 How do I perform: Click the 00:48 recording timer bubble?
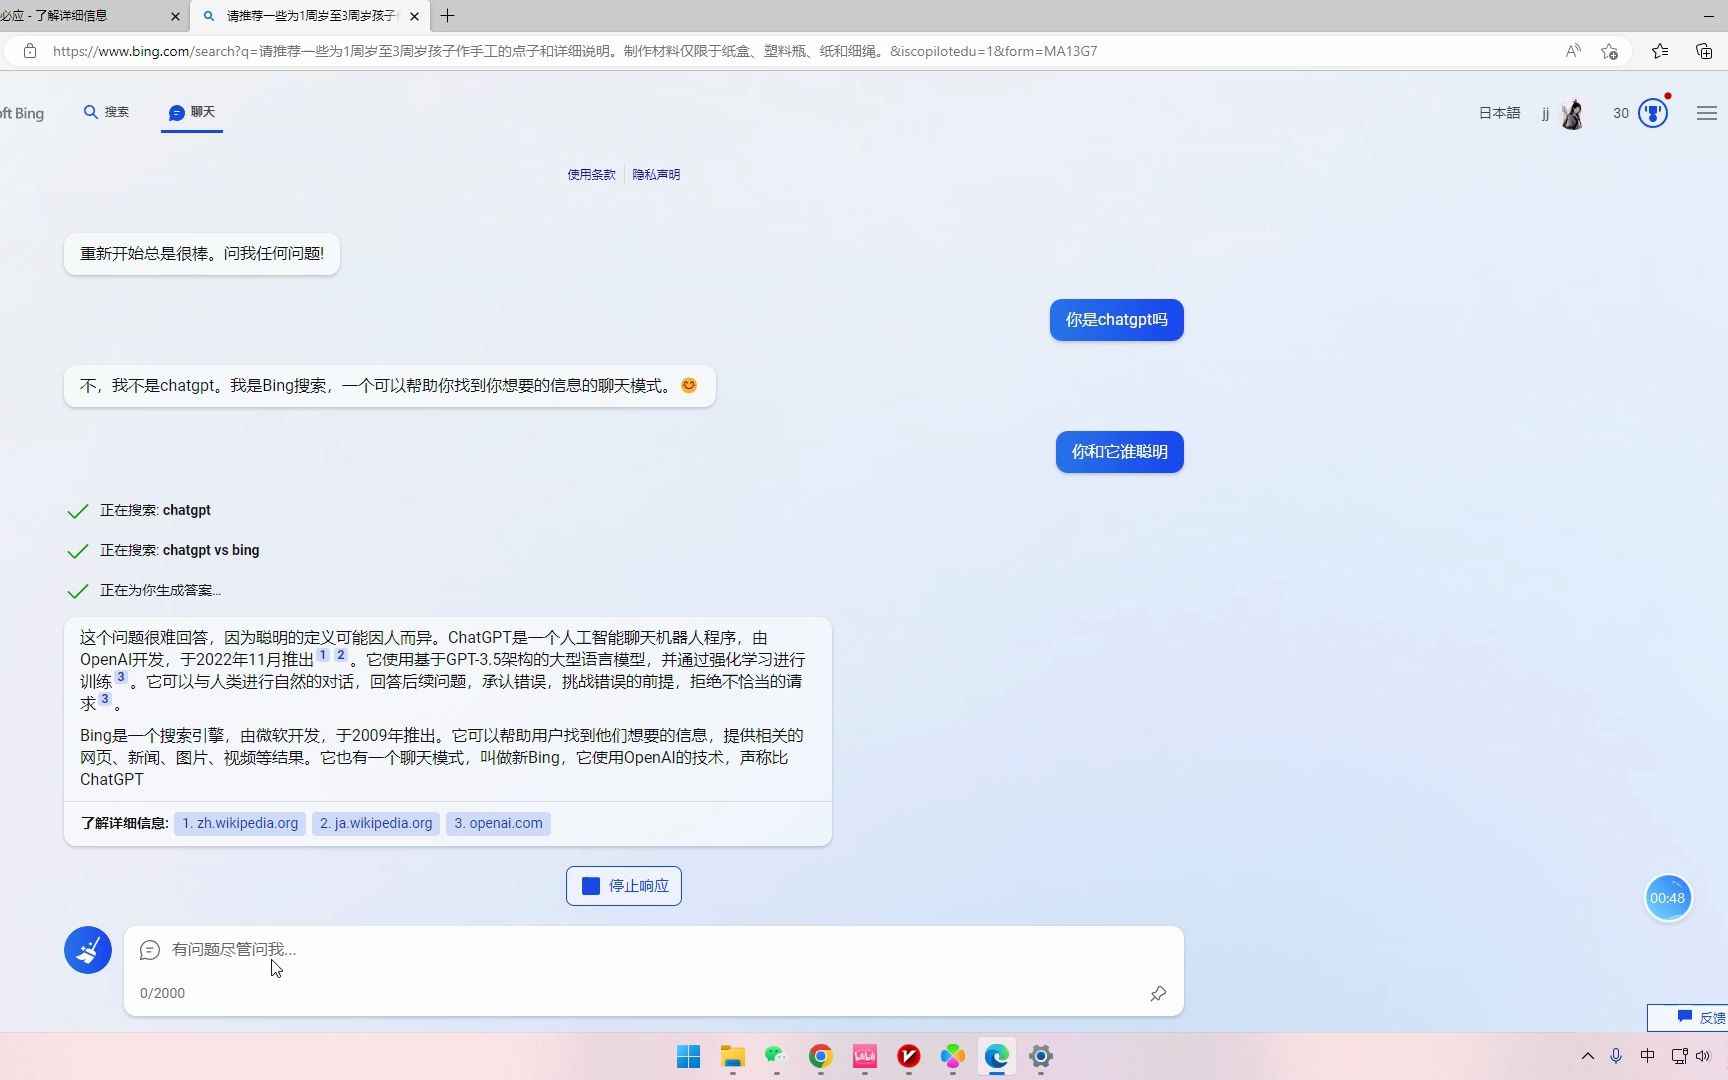pyautogui.click(x=1667, y=898)
